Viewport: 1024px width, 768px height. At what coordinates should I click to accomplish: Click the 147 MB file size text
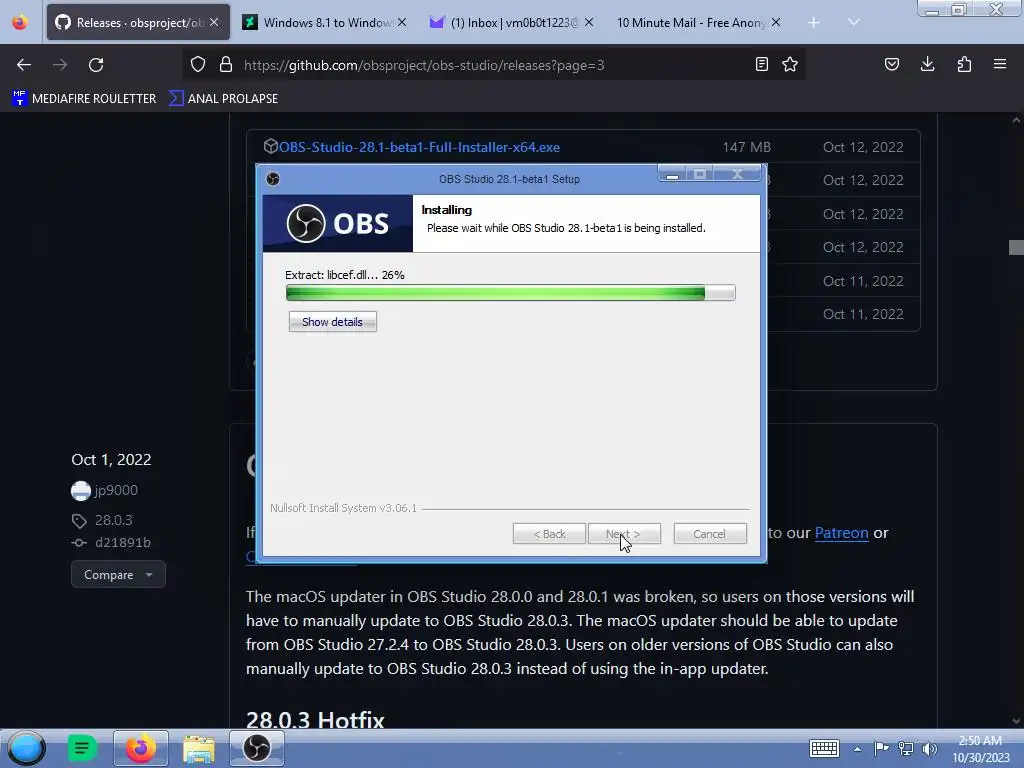[746, 148]
